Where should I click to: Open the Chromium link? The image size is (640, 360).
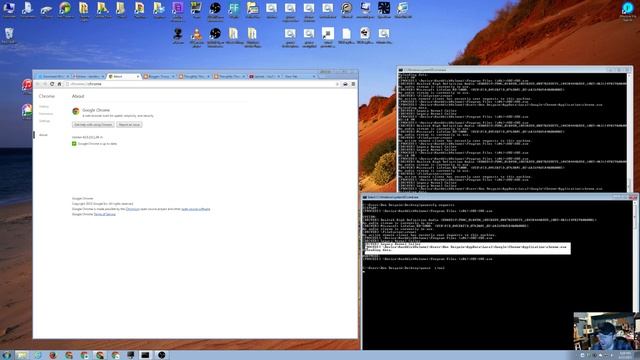pos(132,209)
